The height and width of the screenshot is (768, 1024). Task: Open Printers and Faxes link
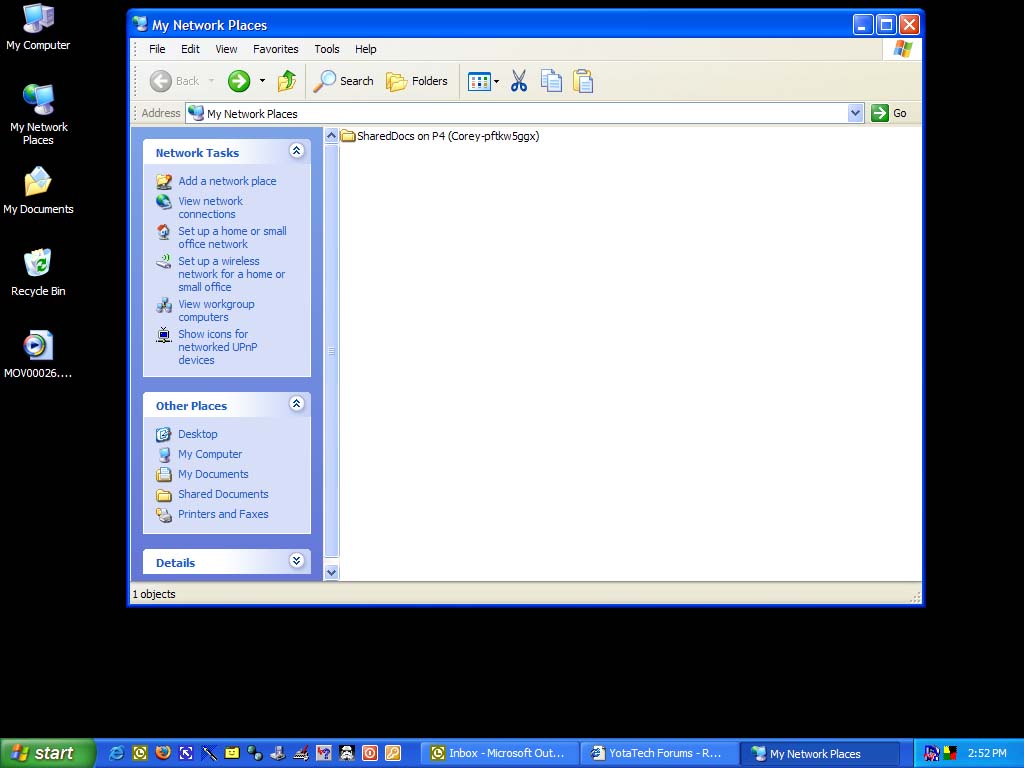click(223, 515)
